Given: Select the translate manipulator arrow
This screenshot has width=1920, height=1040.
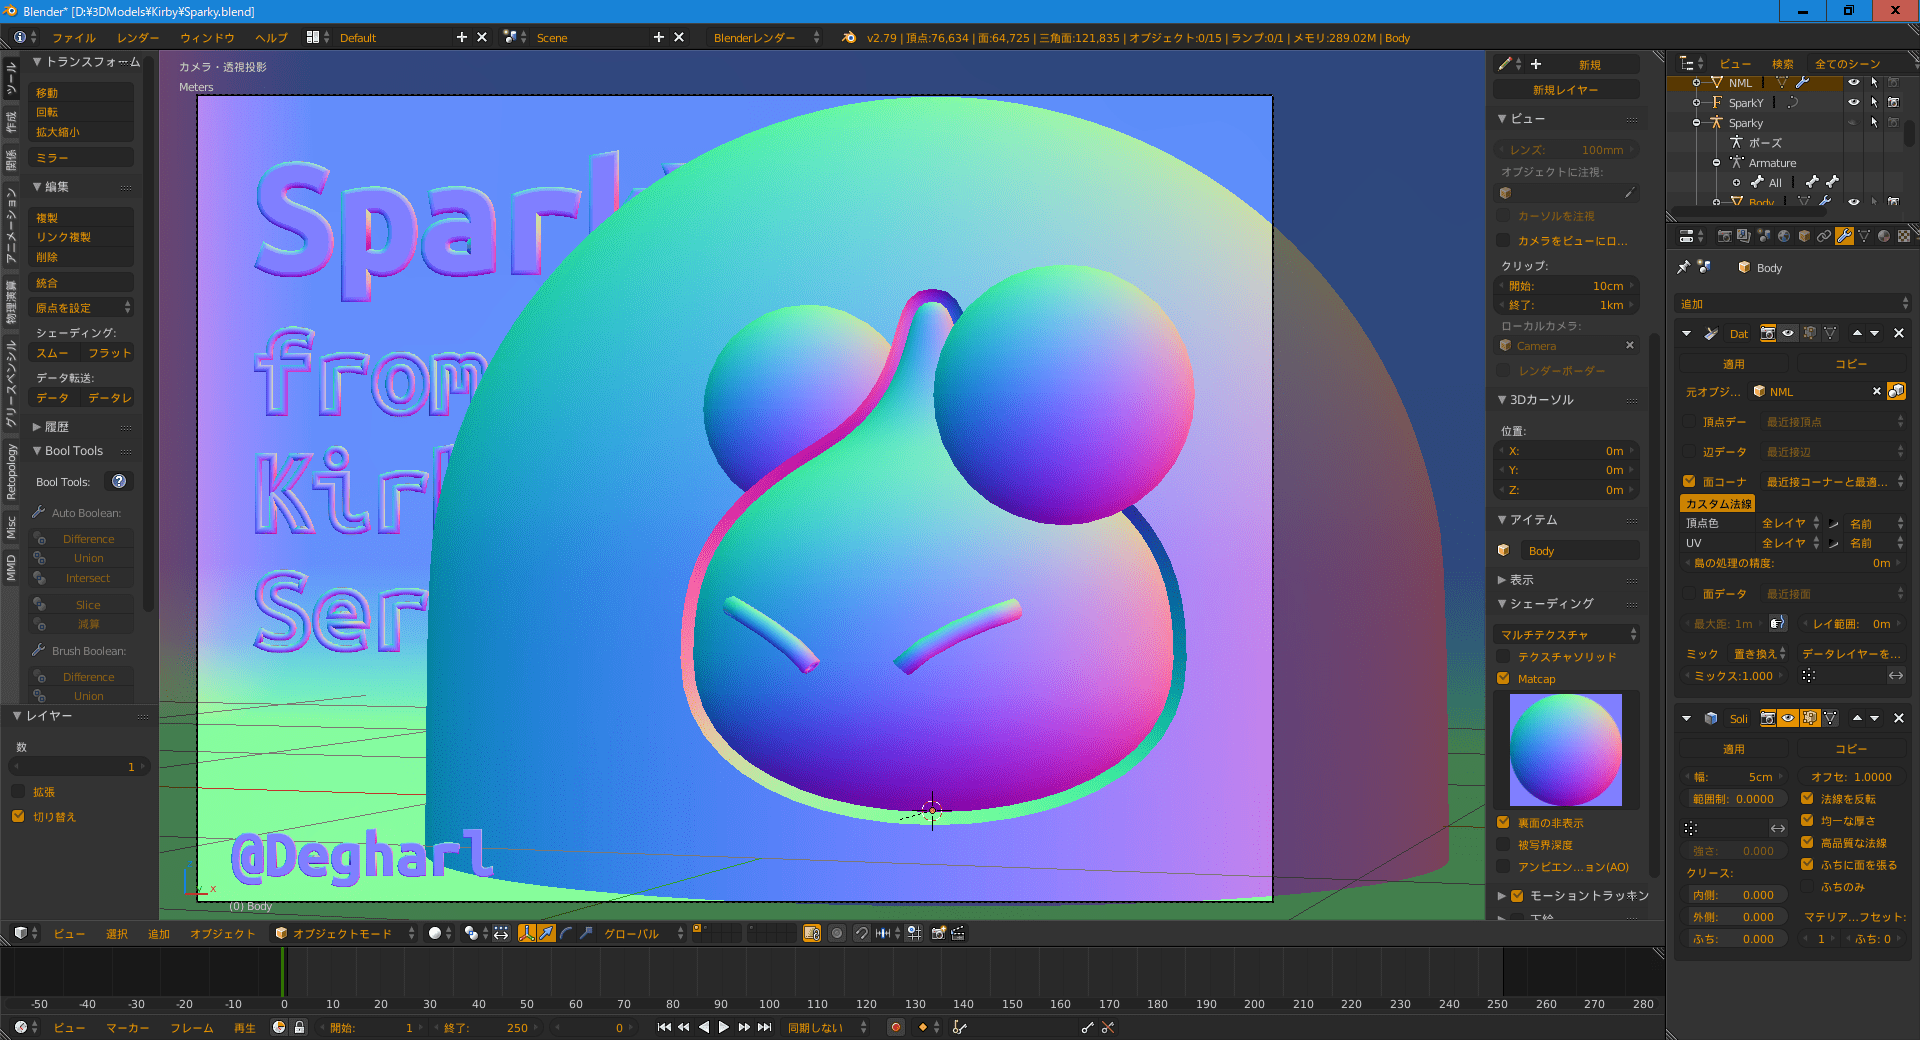Looking at the screenshot, I should tap(546, 933).
